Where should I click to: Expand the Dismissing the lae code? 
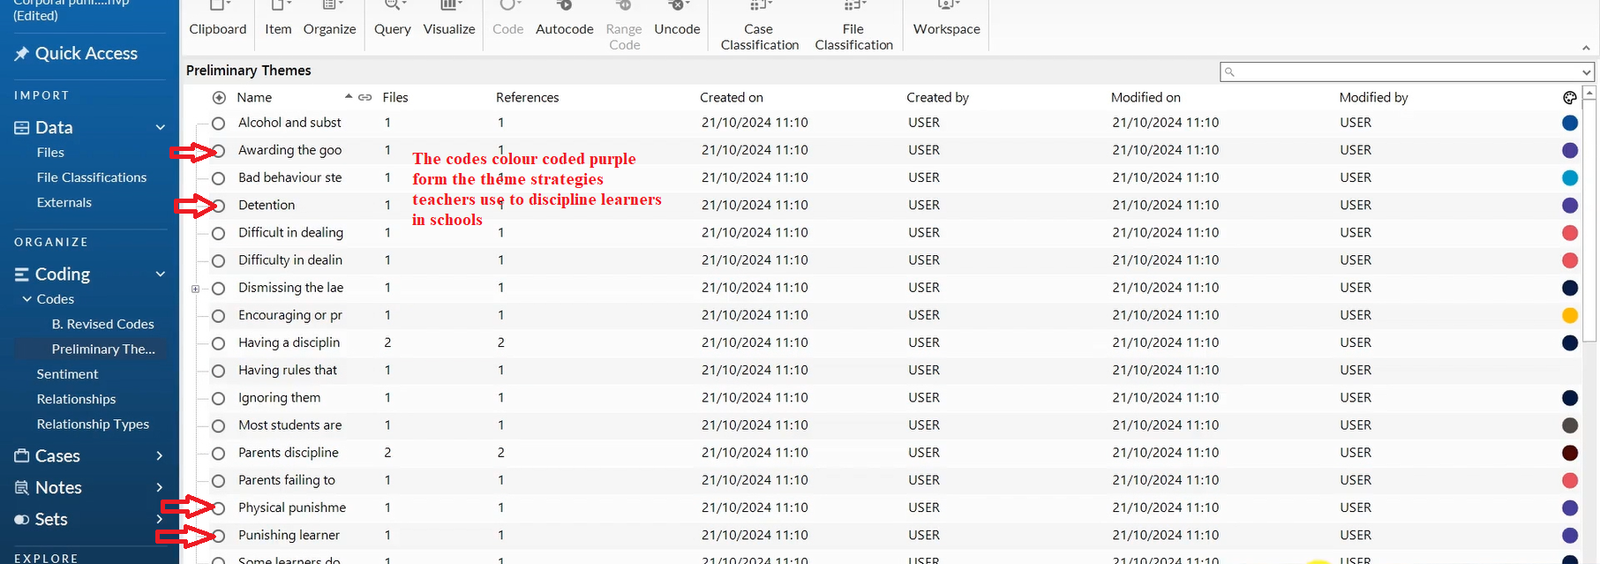tap(196, 288)
